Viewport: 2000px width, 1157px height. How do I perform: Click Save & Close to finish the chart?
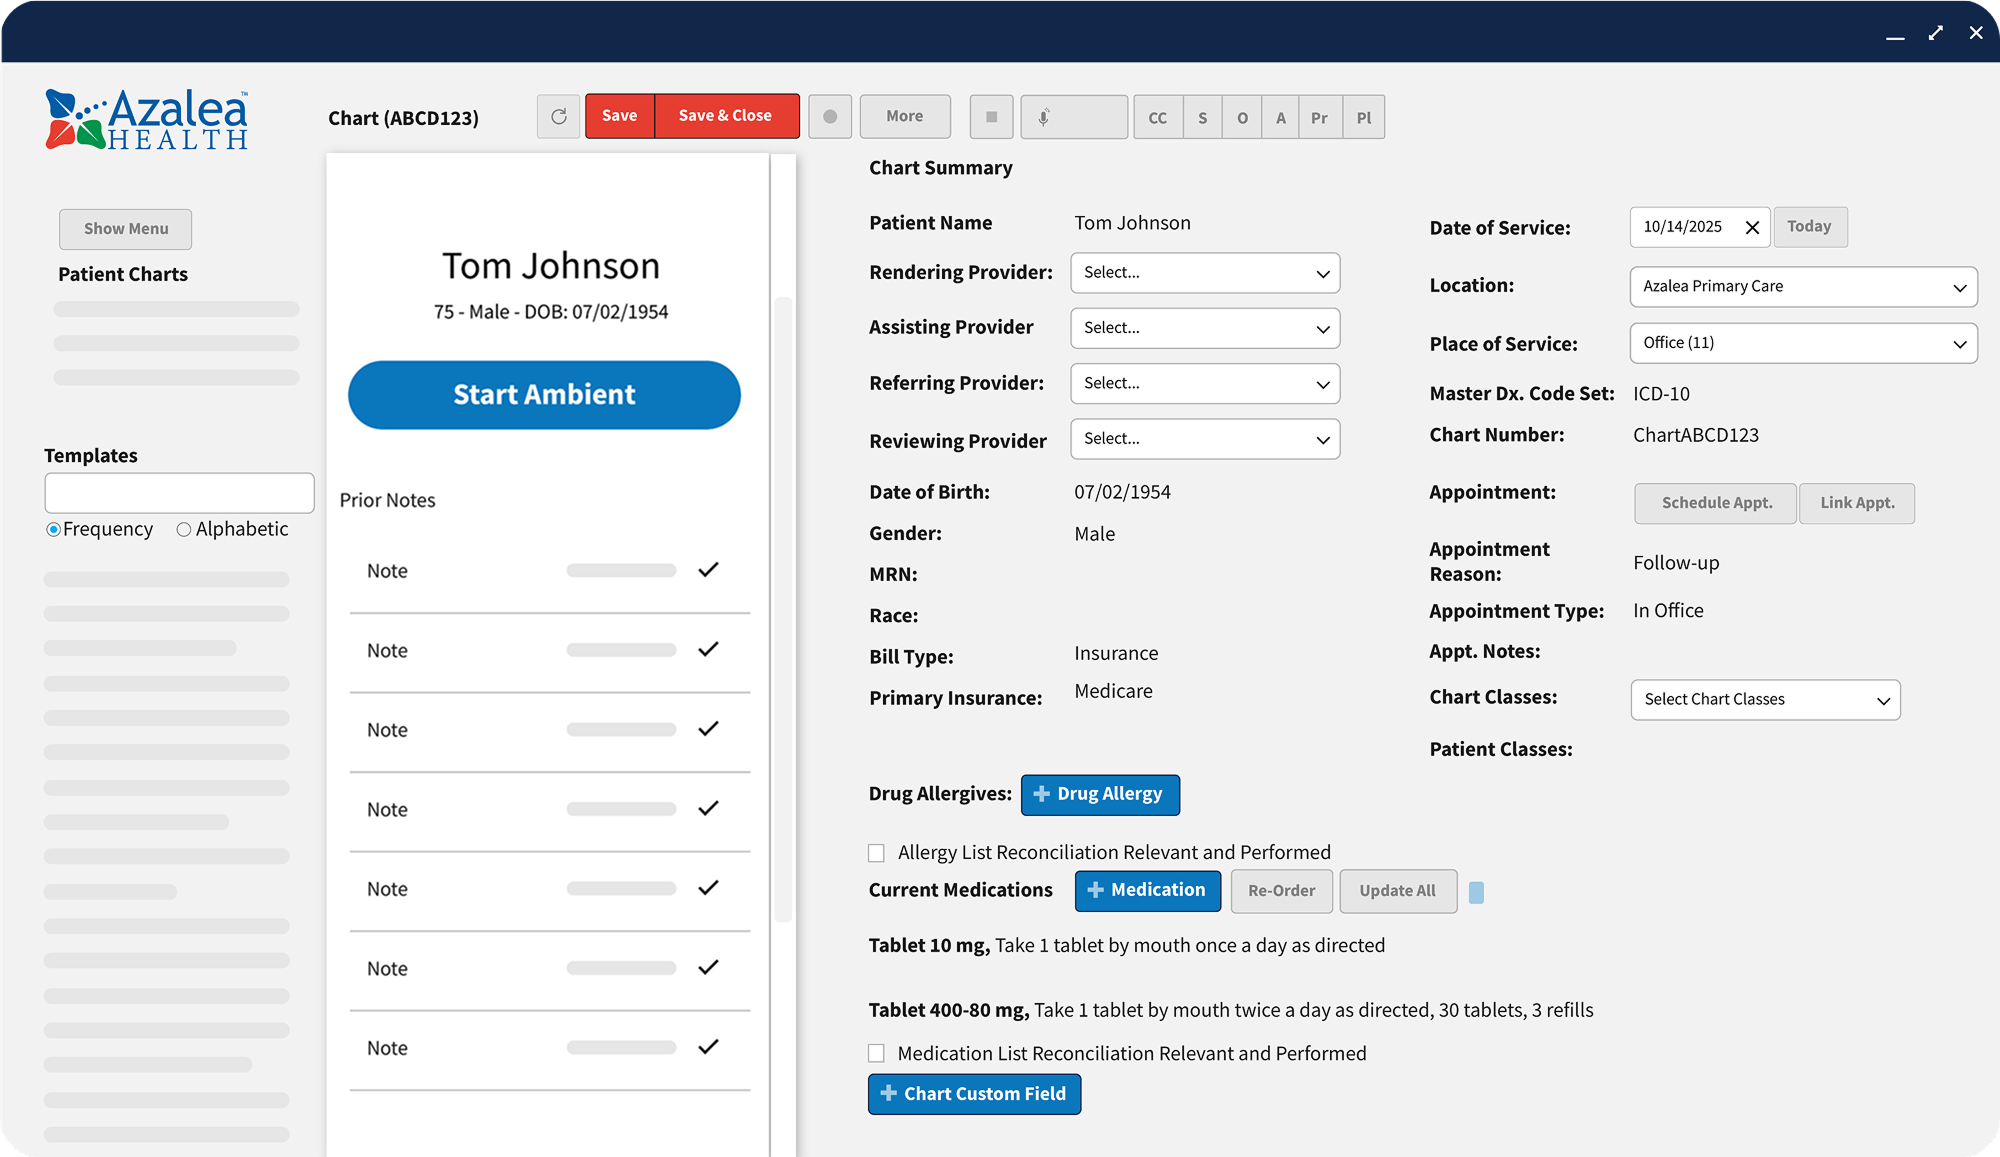(x=726, y=116)
